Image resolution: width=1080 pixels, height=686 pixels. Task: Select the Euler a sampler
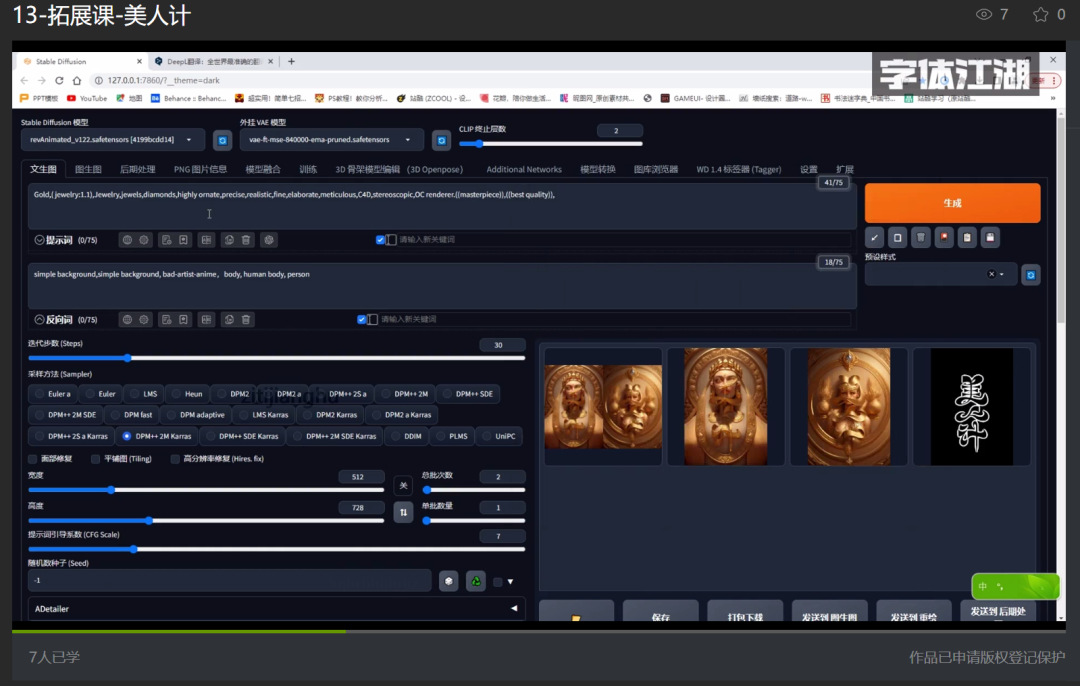pyautogui.click(x=53, y=394)
